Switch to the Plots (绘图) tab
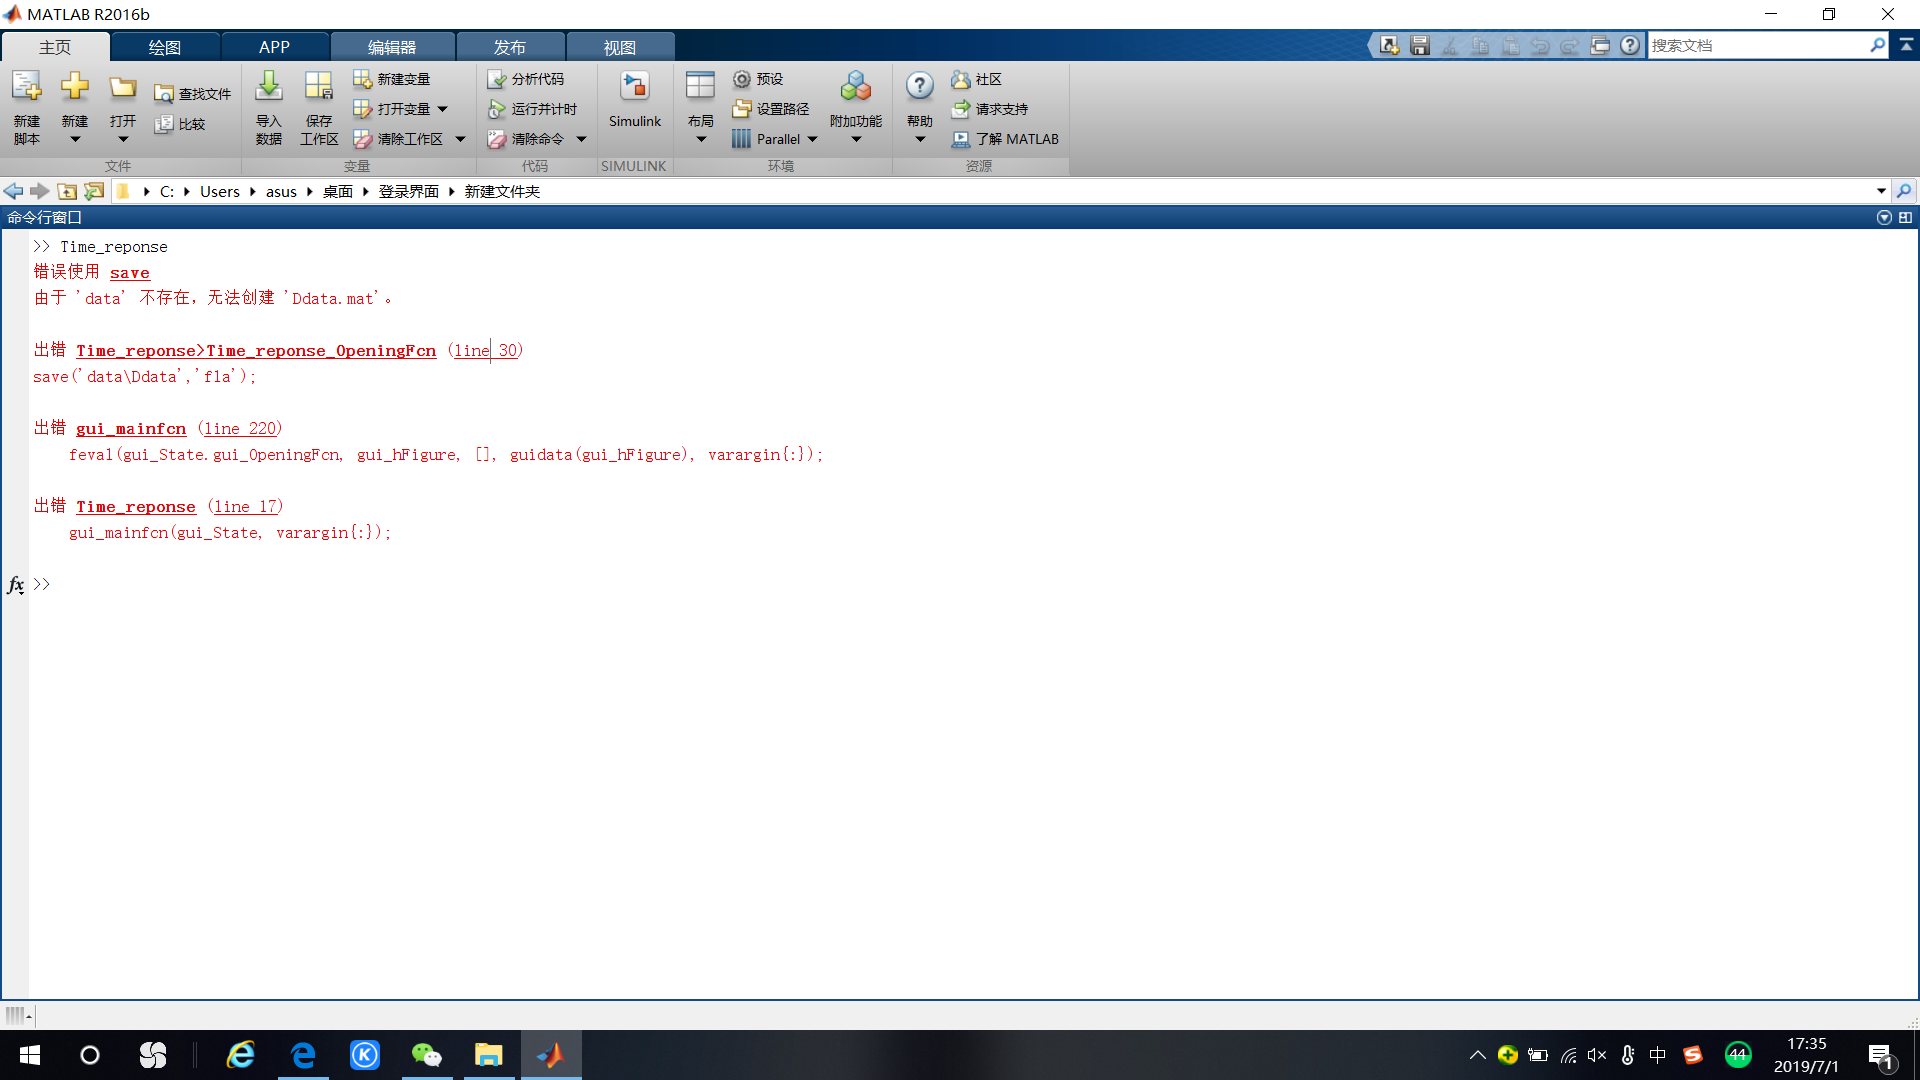Image resolution: width=1920 pixels, height=1080 pixels. (165, 47)
